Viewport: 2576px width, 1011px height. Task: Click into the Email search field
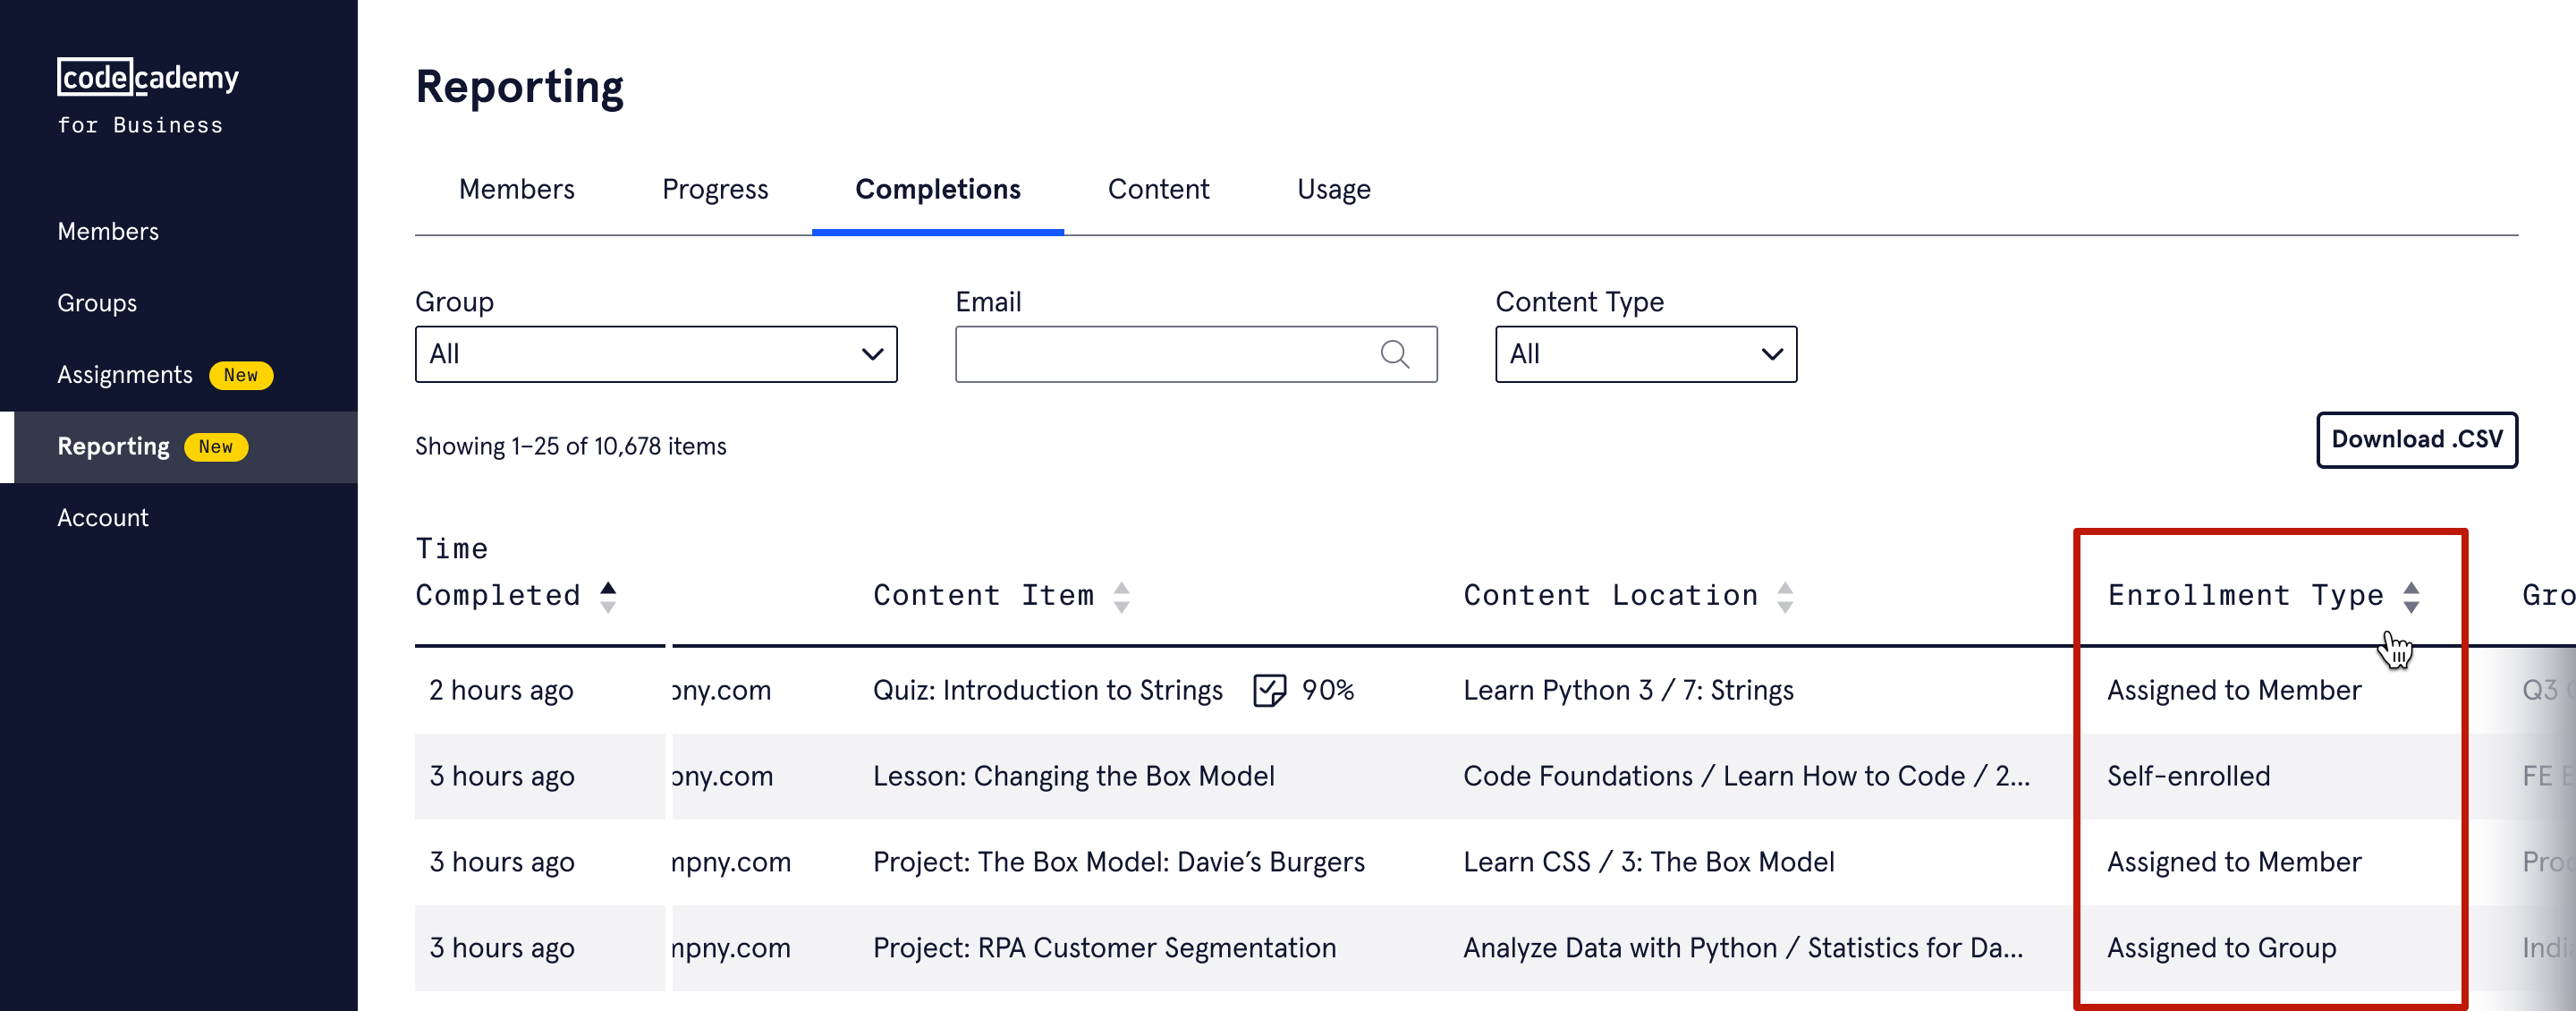(x=1165, y=354)
